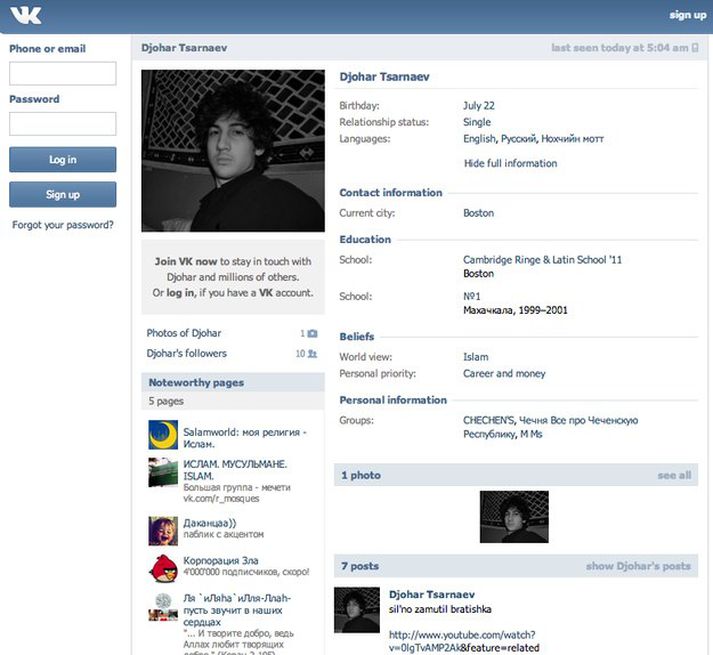Click Single relationship status link

477,122
